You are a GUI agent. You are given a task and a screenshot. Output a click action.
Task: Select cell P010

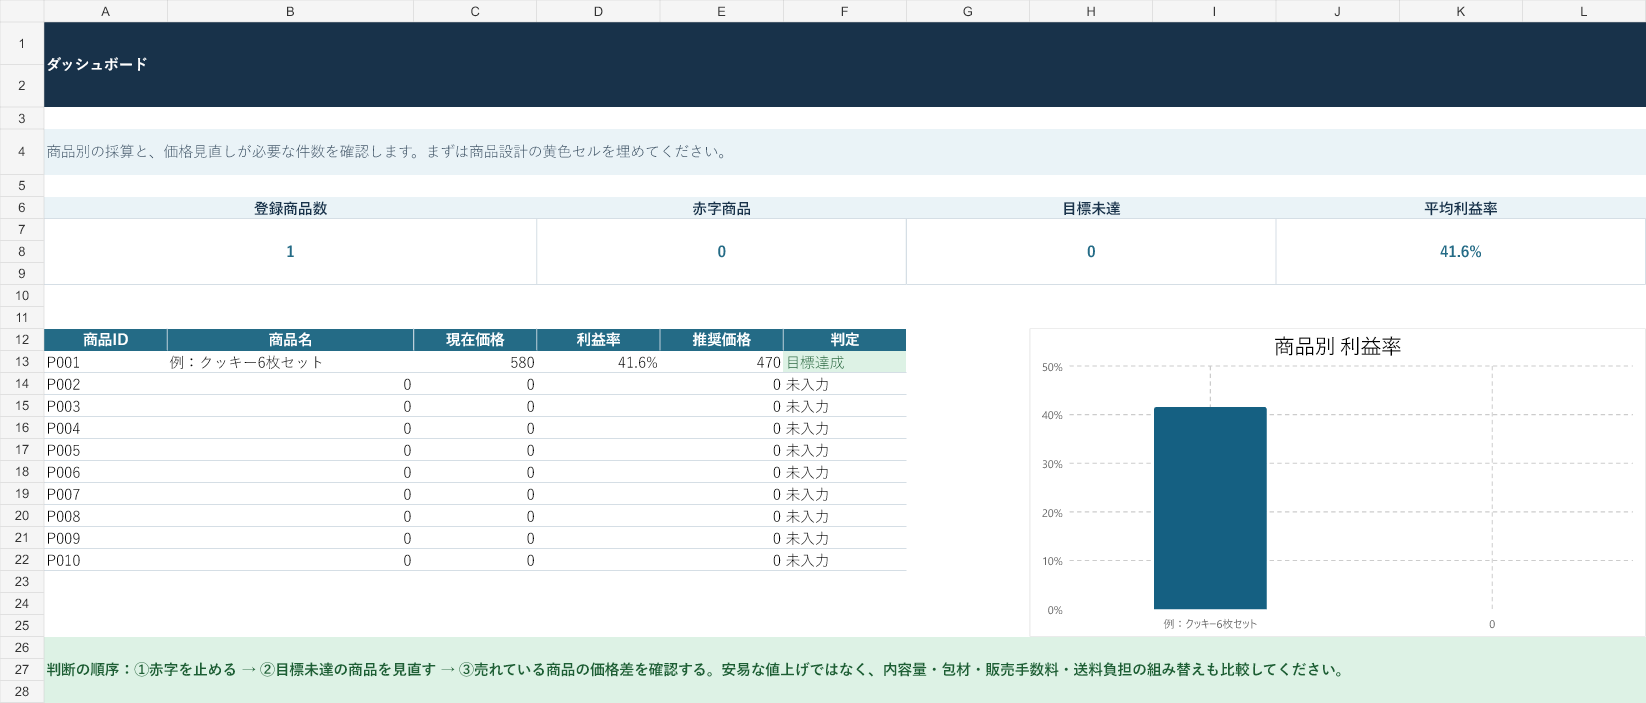(x=106, y=560)
